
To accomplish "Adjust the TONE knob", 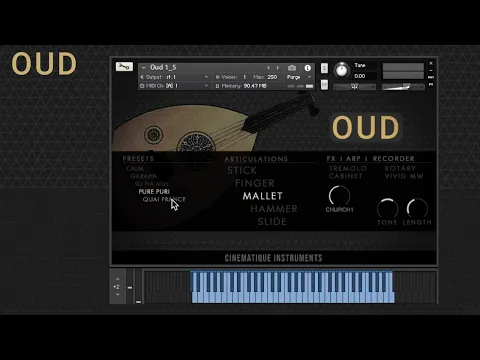I will [387, 208].
